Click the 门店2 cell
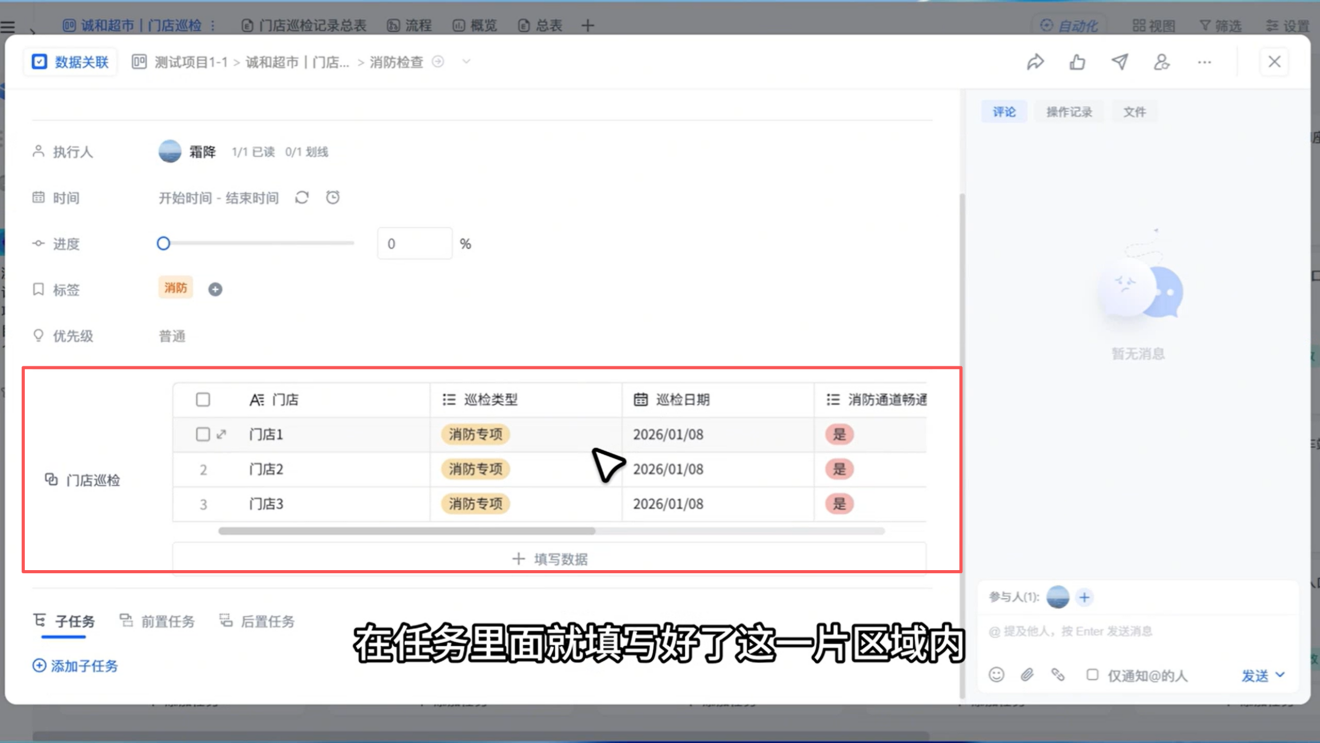1320x743 pixels. click(266, 469)
